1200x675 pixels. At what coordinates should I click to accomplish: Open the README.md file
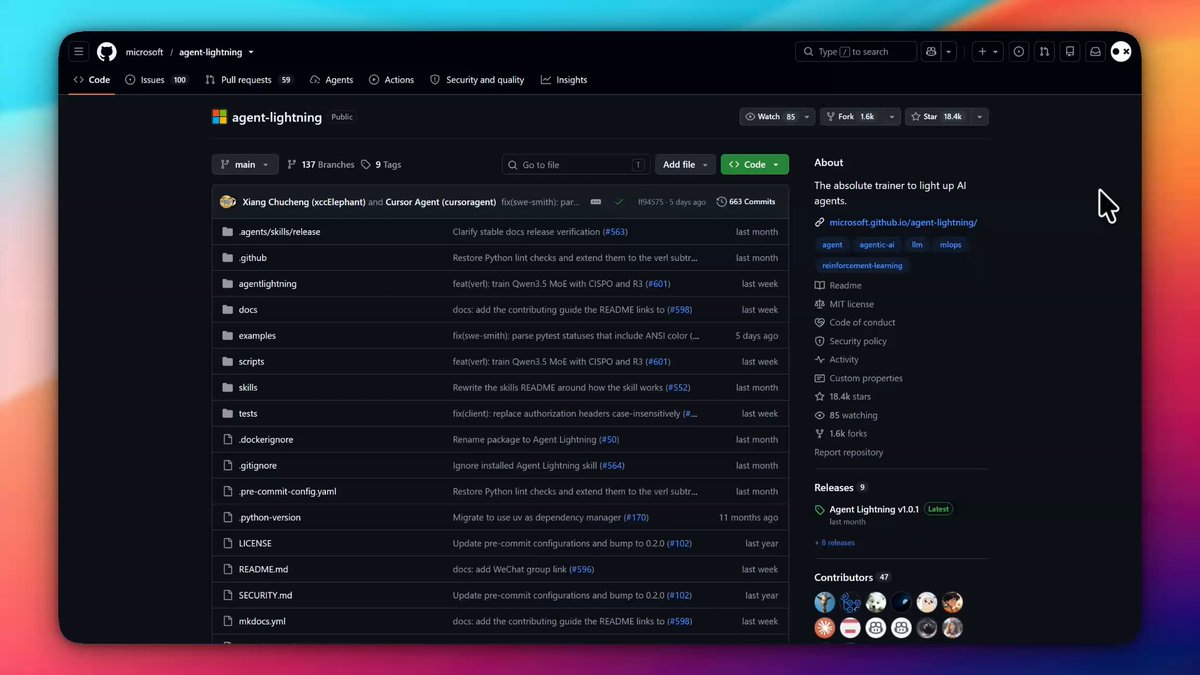pos(263,570)
